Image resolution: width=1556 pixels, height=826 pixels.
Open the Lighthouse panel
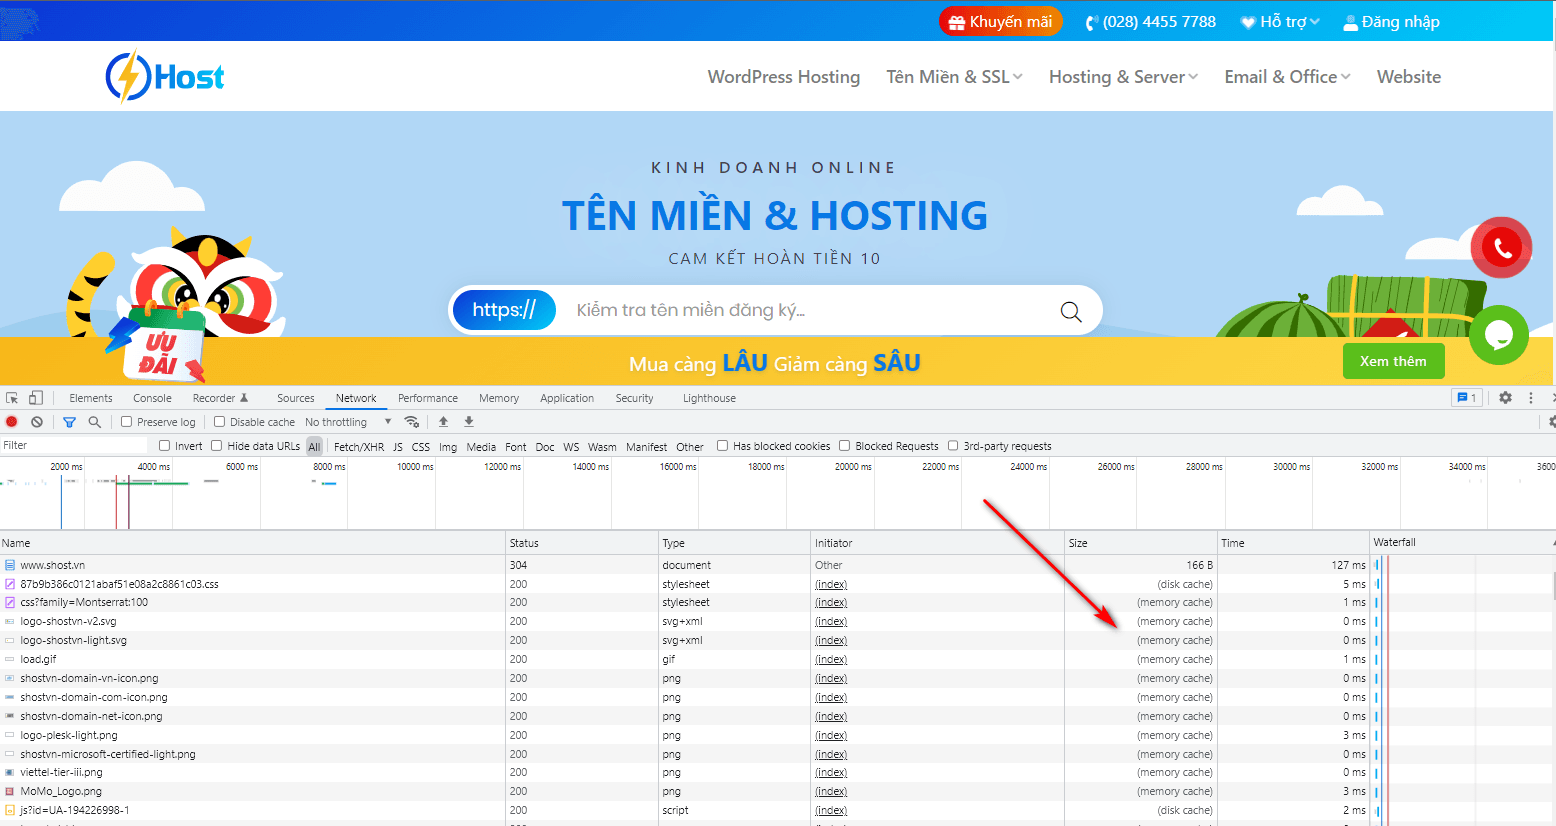708,397
